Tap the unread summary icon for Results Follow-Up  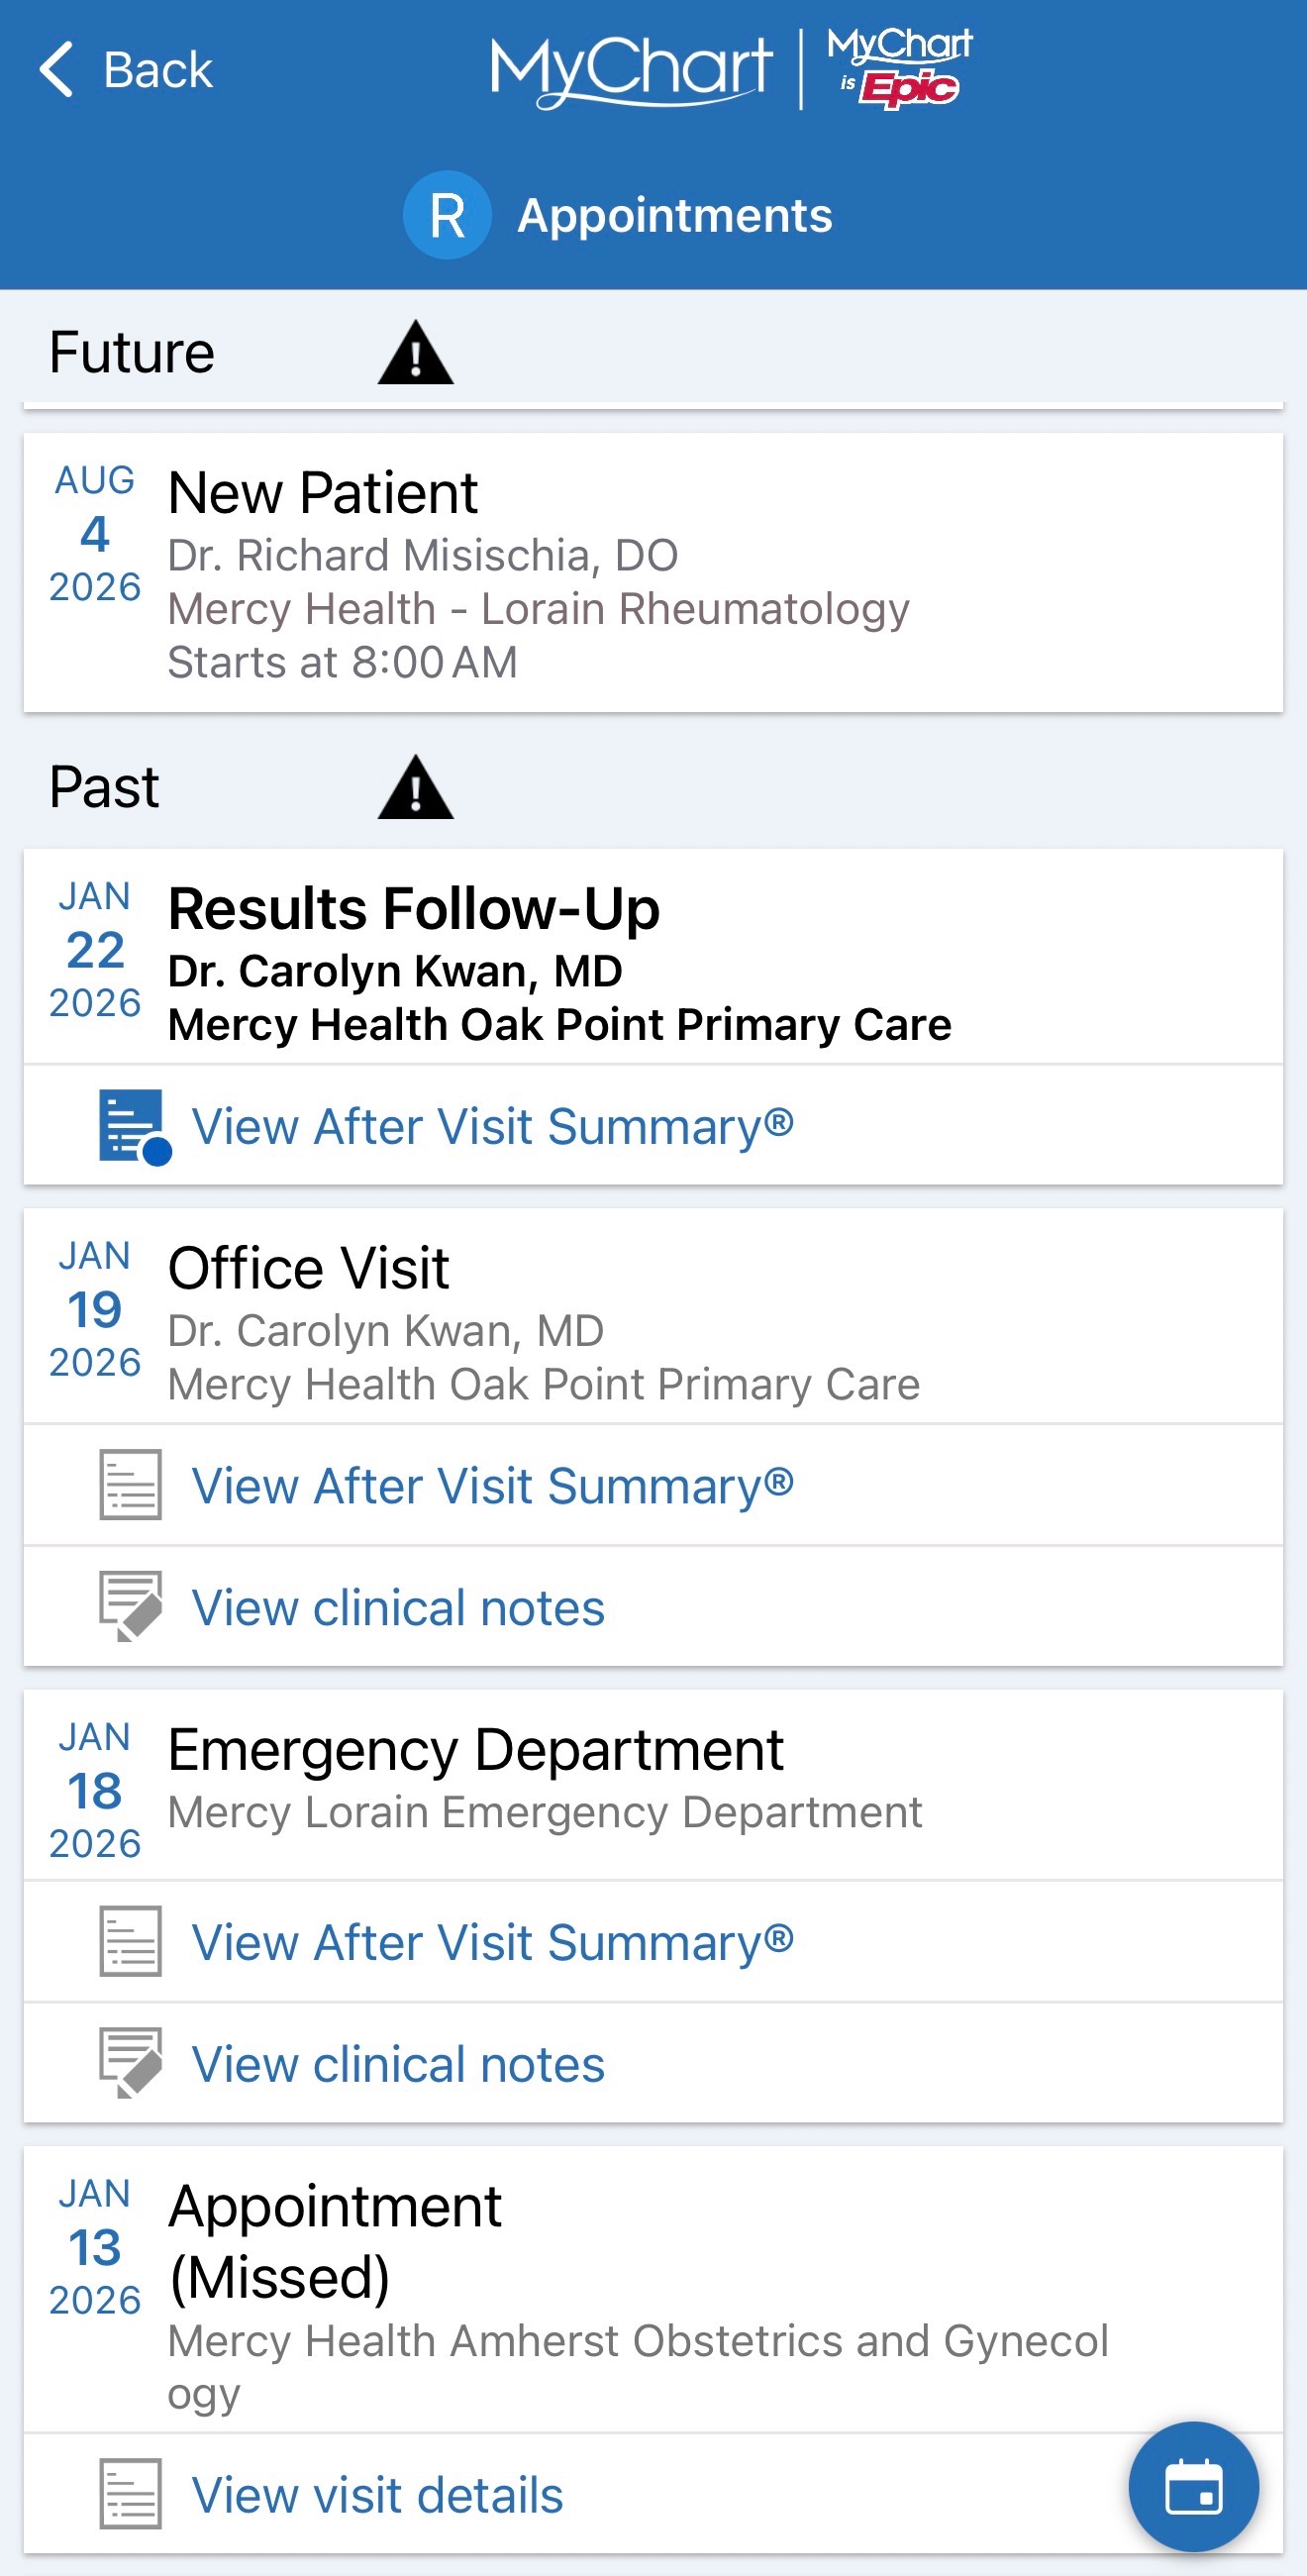point(133,1126)
